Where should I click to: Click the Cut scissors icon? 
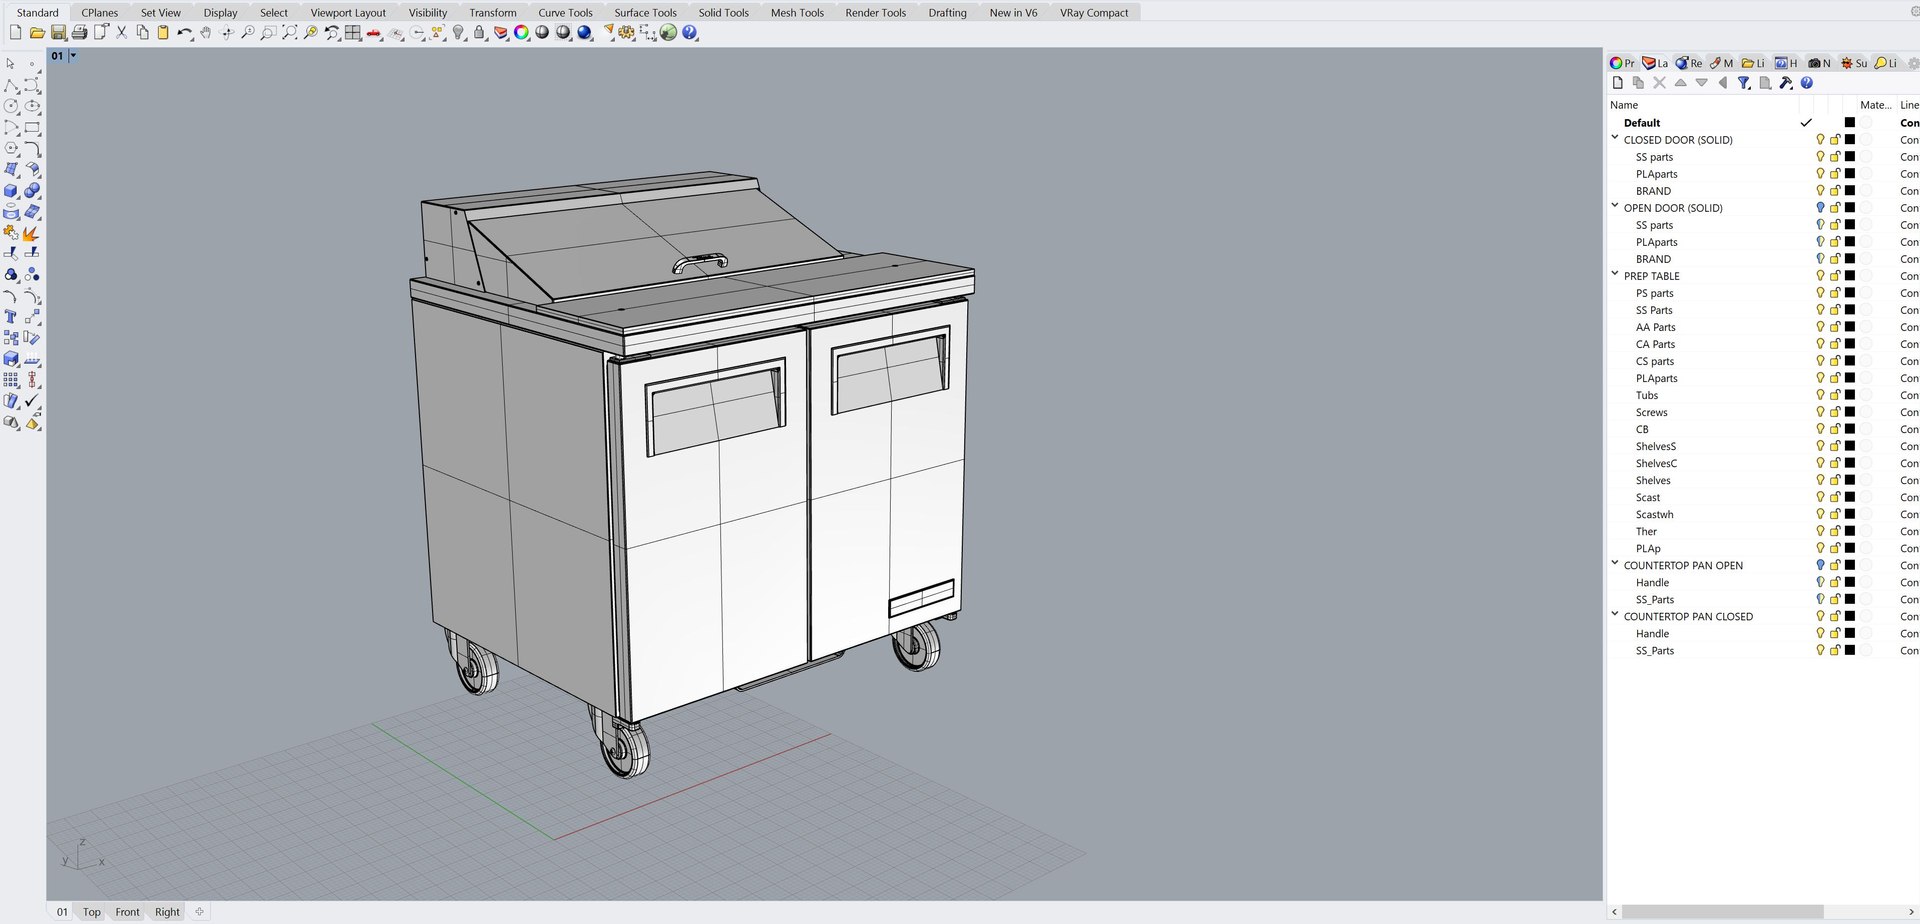(122, 32)
